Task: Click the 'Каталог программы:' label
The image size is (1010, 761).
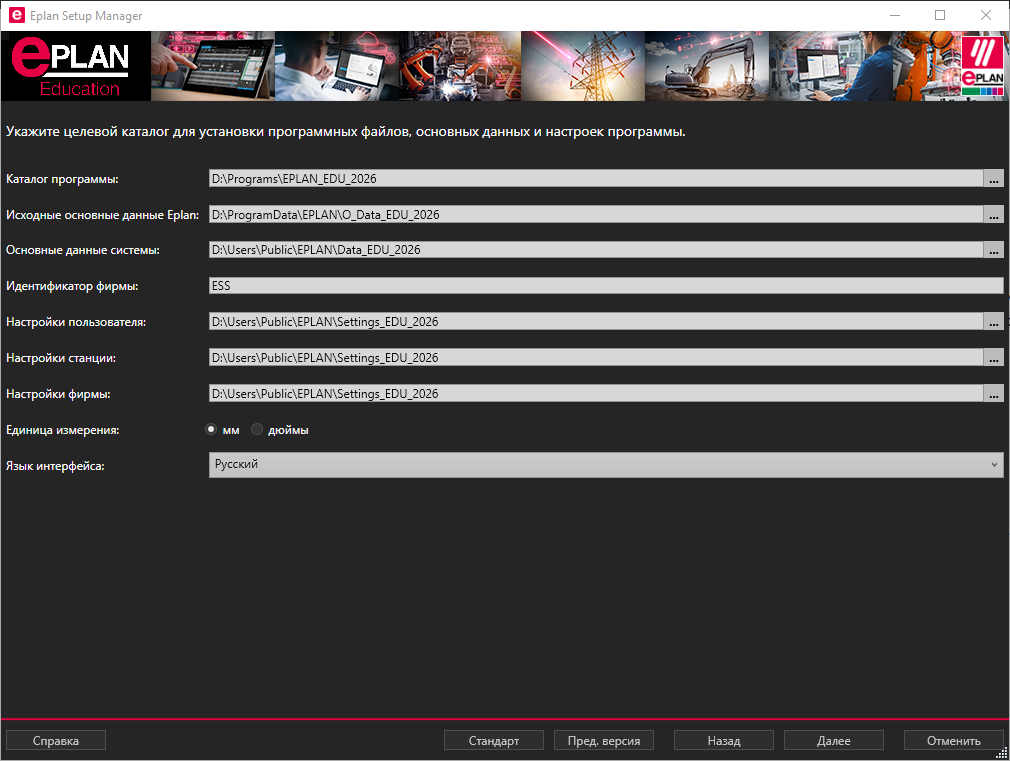Action: [x=62, y=179]
